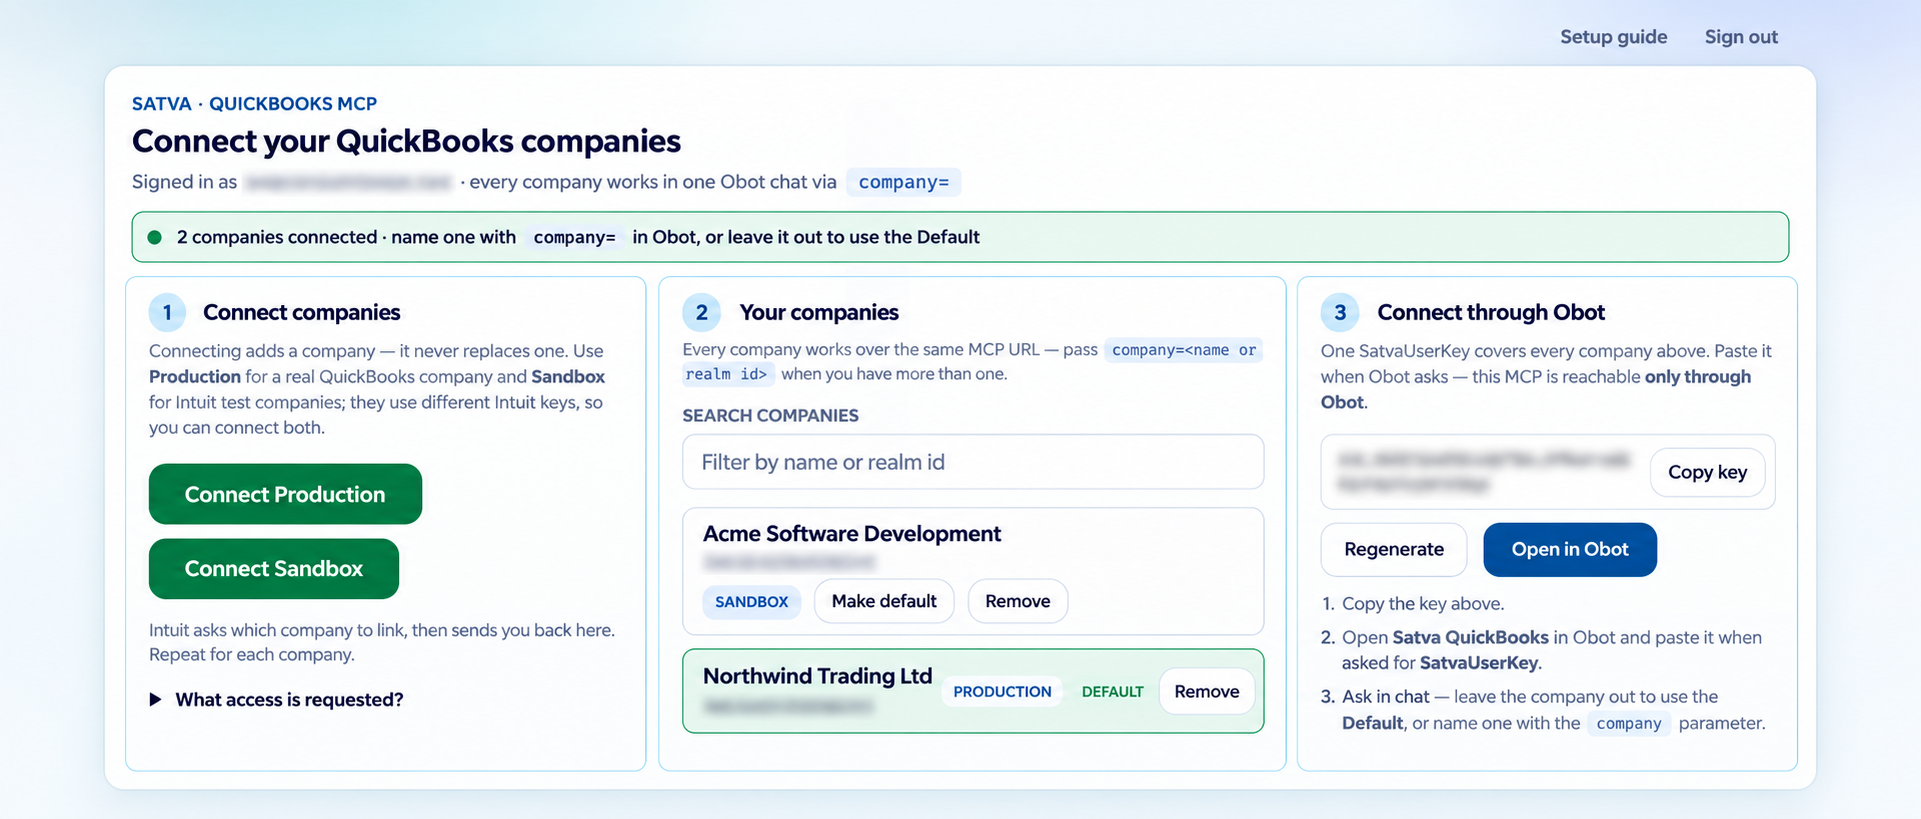Click the 'SEARCH COMPANIES' label

(x=770, y=415)
